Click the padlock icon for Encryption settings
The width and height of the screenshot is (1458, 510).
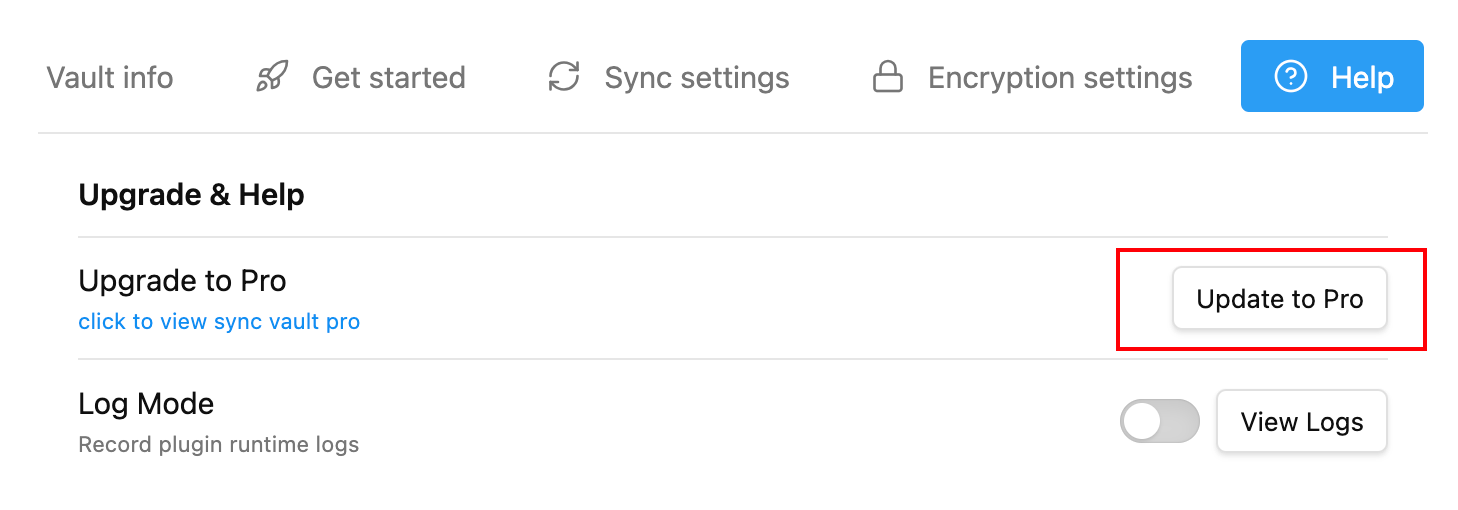tap(888, 77)
